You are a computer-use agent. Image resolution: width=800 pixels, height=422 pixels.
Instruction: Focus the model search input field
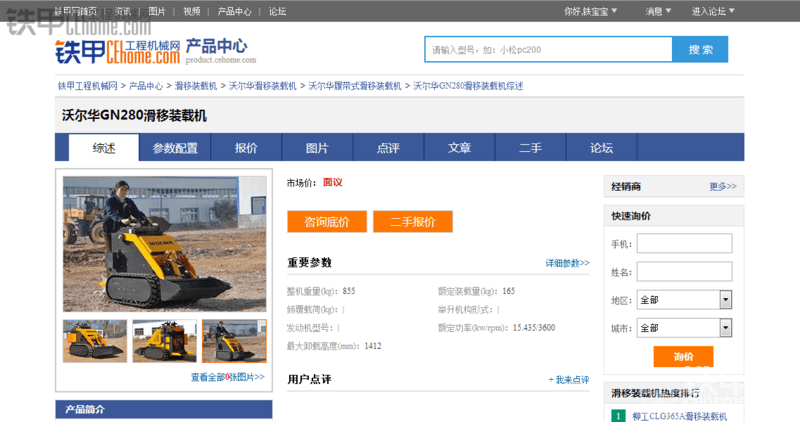(x=548, y=49)
